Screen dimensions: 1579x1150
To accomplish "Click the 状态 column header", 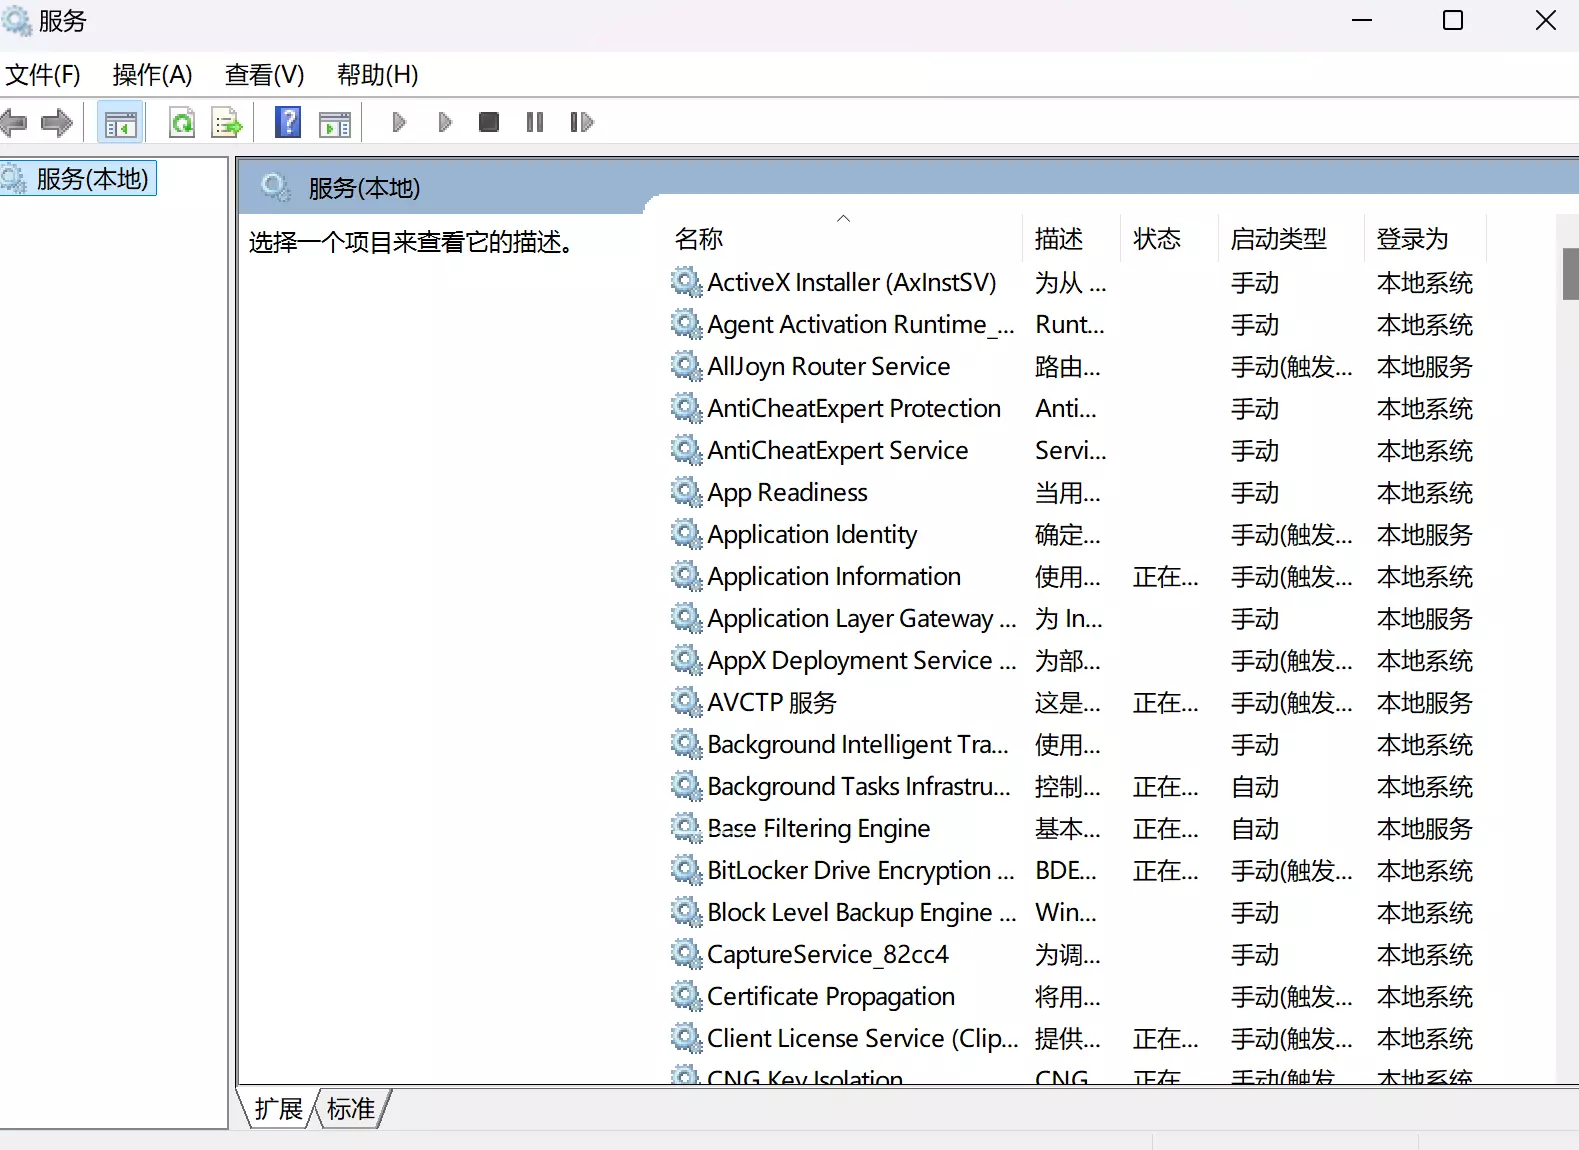I will pos(1156,239).
